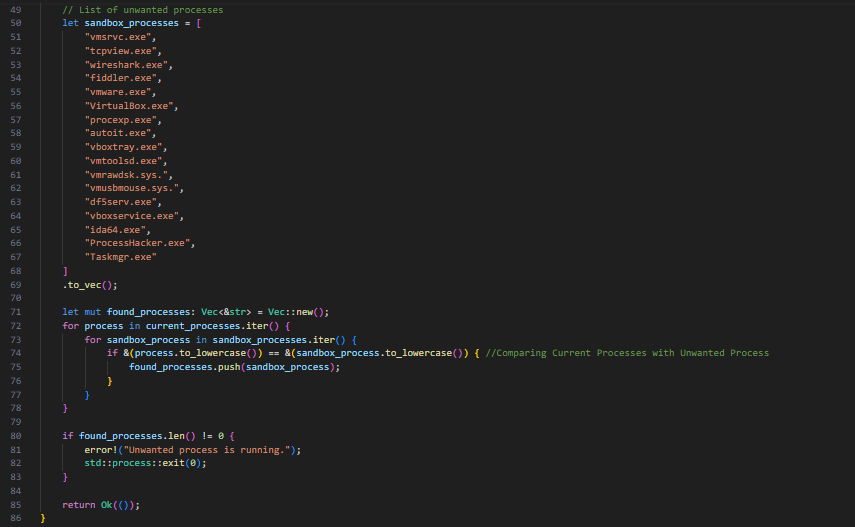Click line number 72 in the gutter
Viewport: 855px width, 527px height.
tap(15, 326)
